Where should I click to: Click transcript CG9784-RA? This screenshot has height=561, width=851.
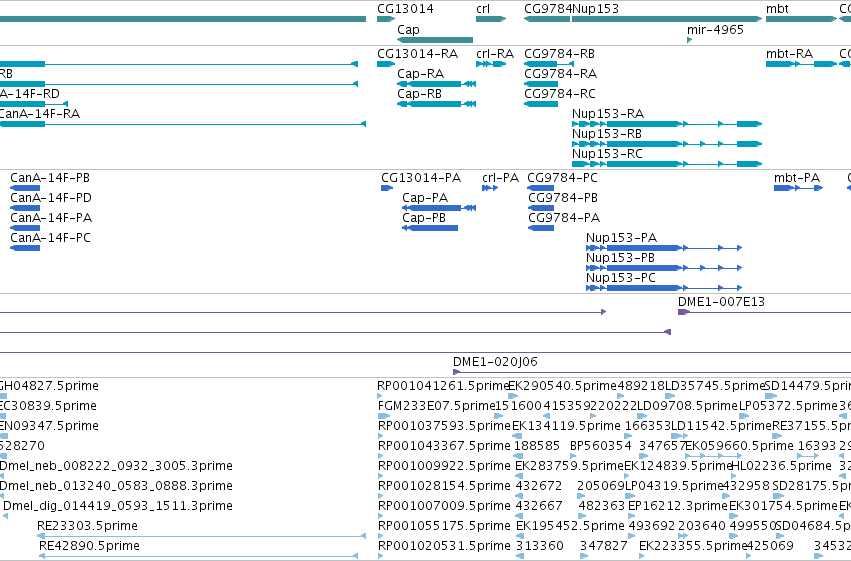coord(541,84)
